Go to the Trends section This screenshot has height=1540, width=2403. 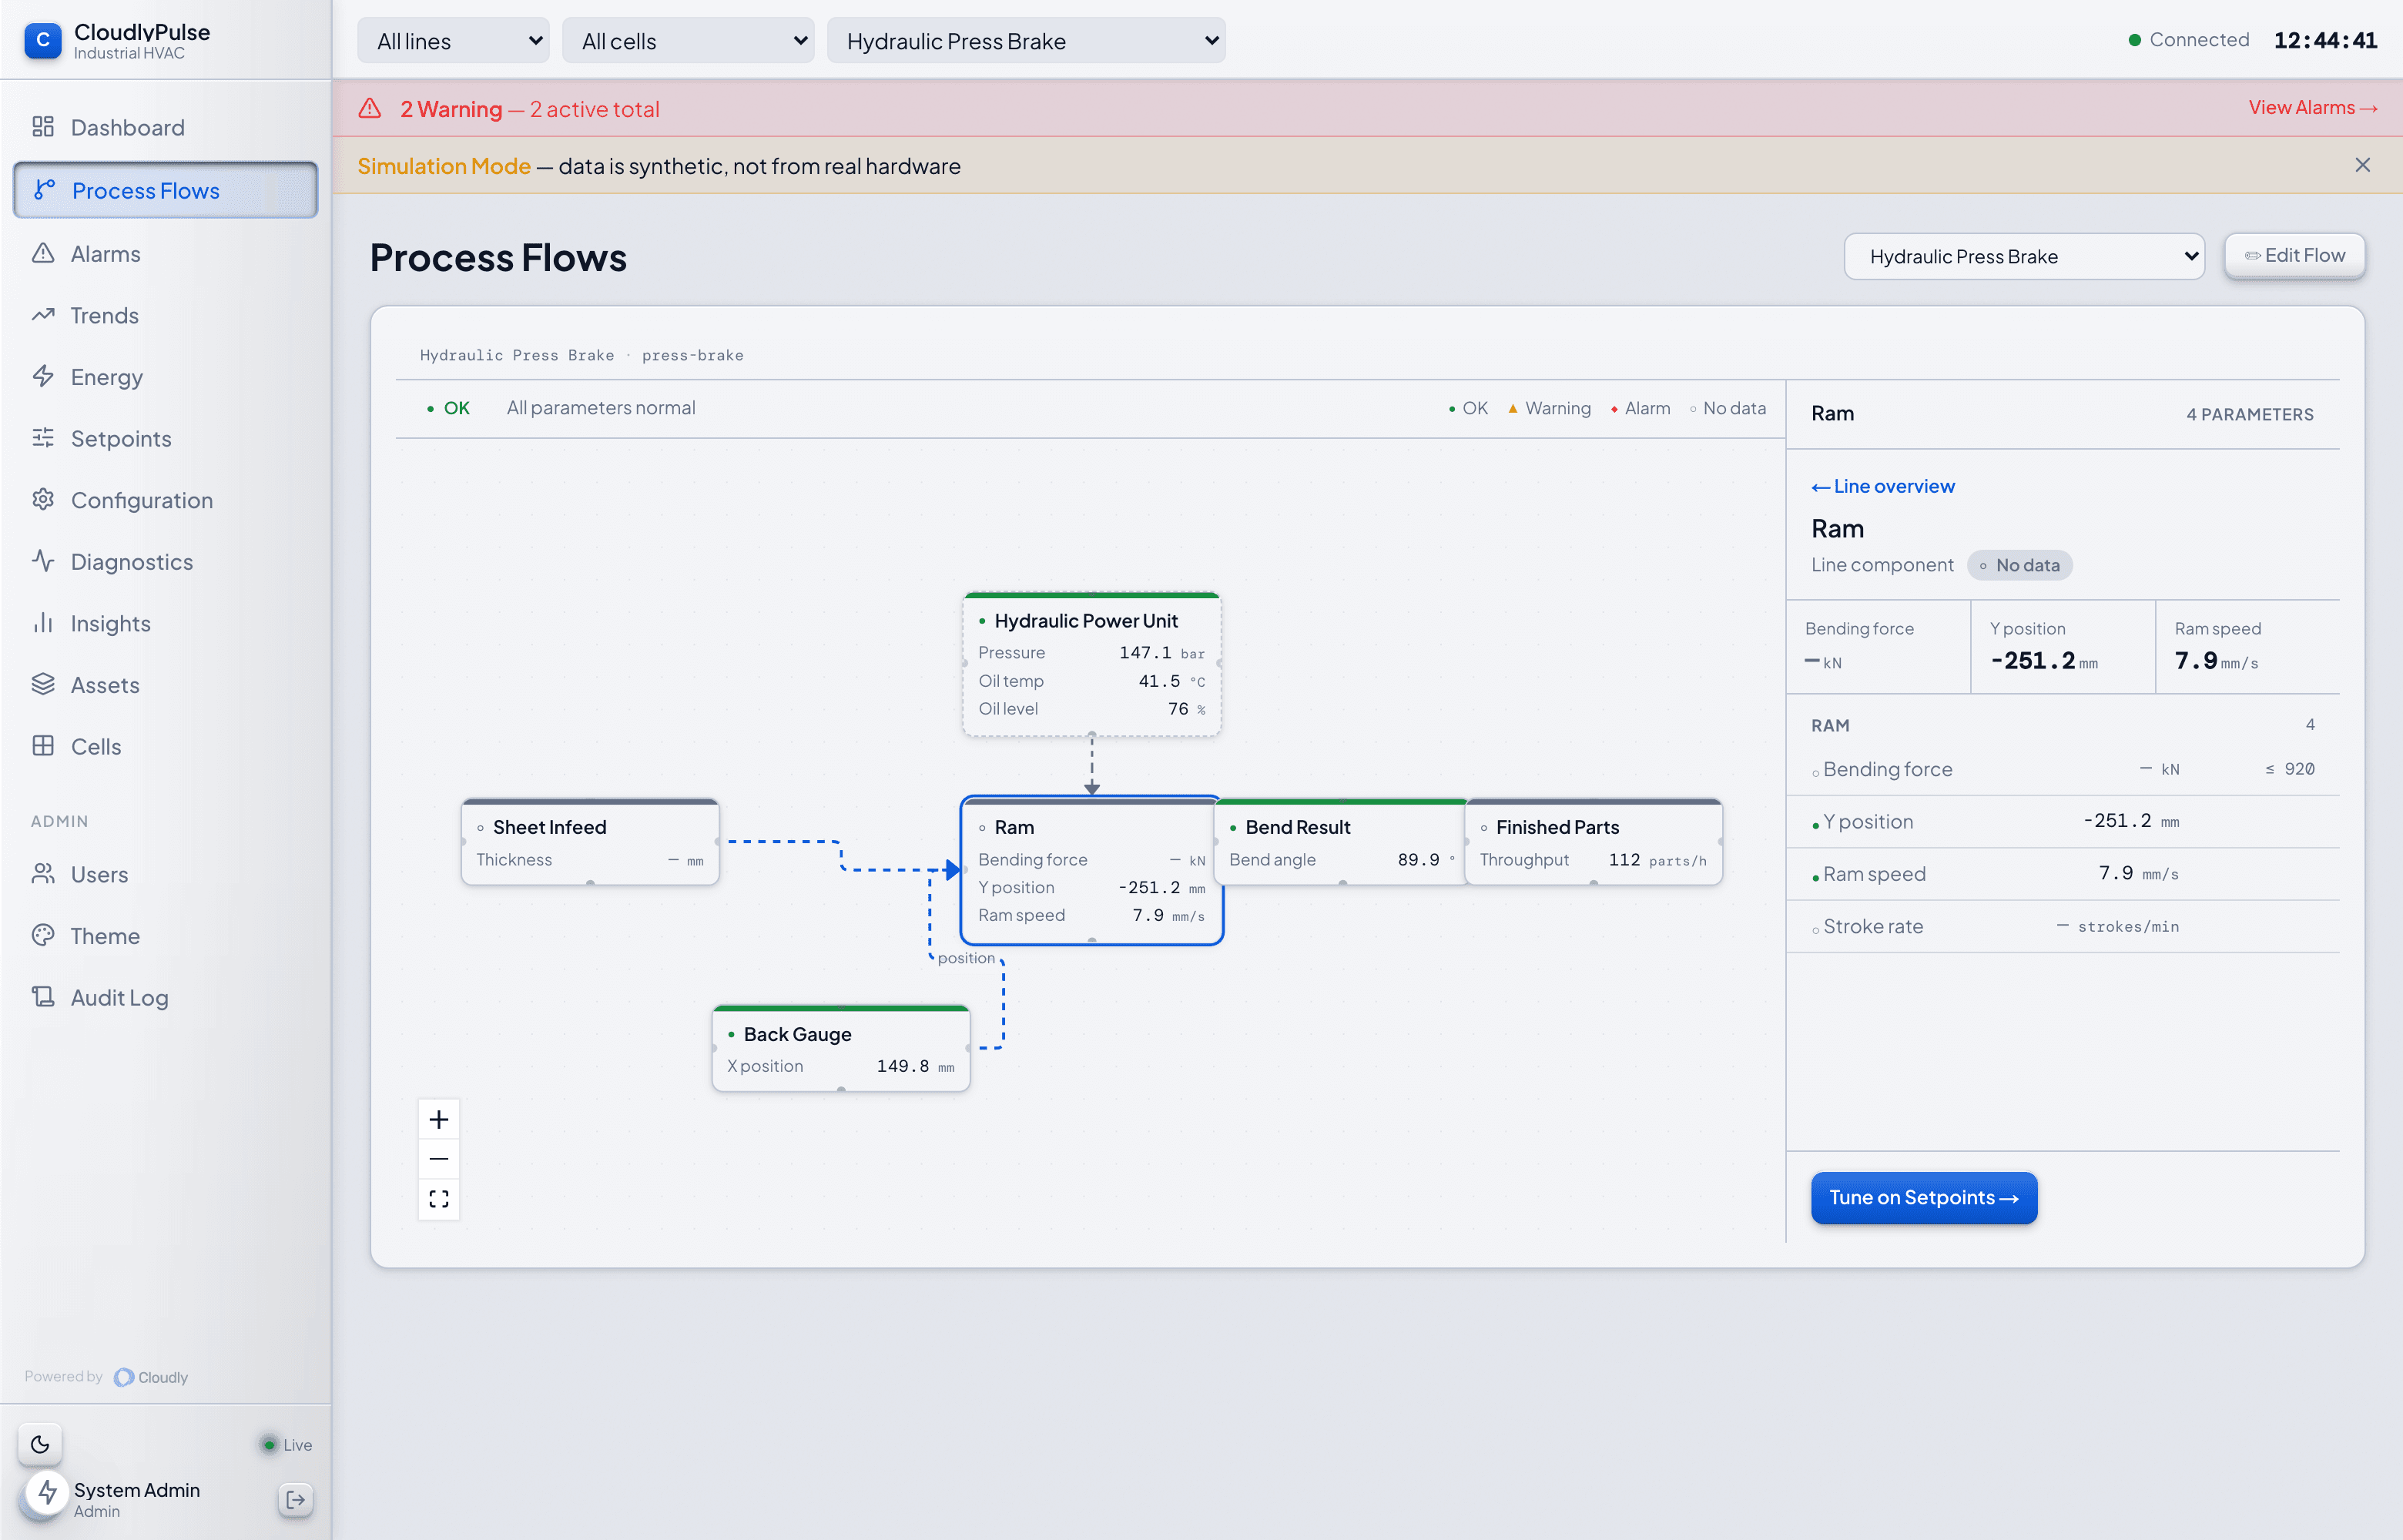pos(165,315)
